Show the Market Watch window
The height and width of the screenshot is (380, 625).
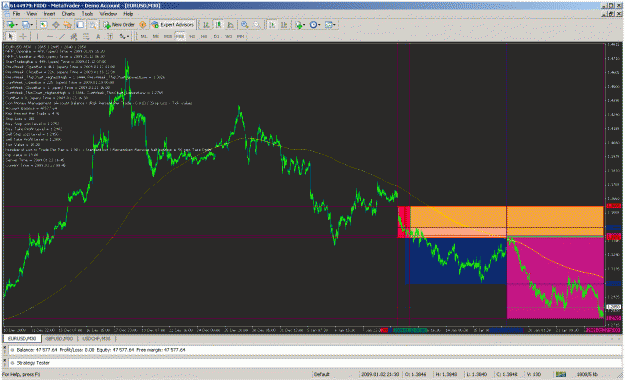tap(43, 25)
